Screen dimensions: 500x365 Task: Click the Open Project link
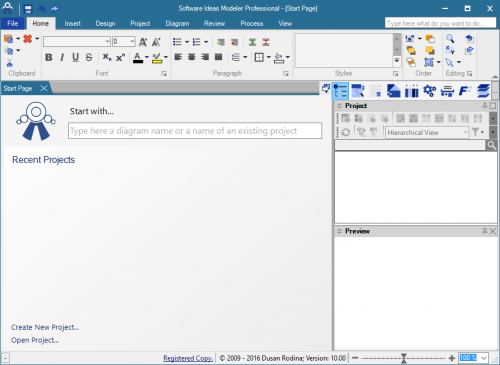(x=35, y=340)
